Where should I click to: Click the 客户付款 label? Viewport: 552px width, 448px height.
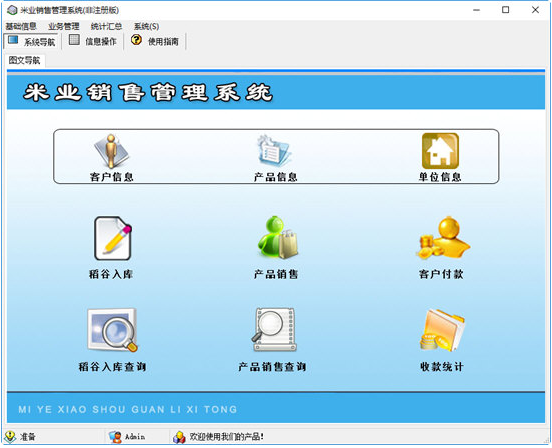tap(441, 274)
